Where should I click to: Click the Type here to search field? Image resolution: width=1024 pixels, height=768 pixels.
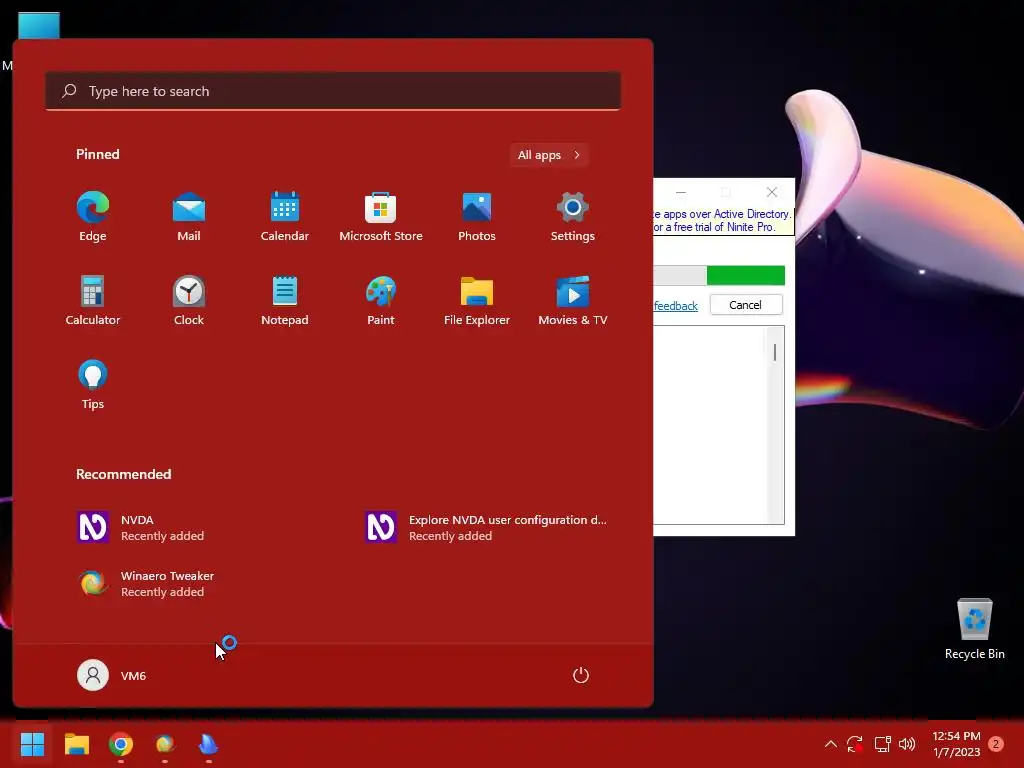pyautogui.click(x=333, y=91)
